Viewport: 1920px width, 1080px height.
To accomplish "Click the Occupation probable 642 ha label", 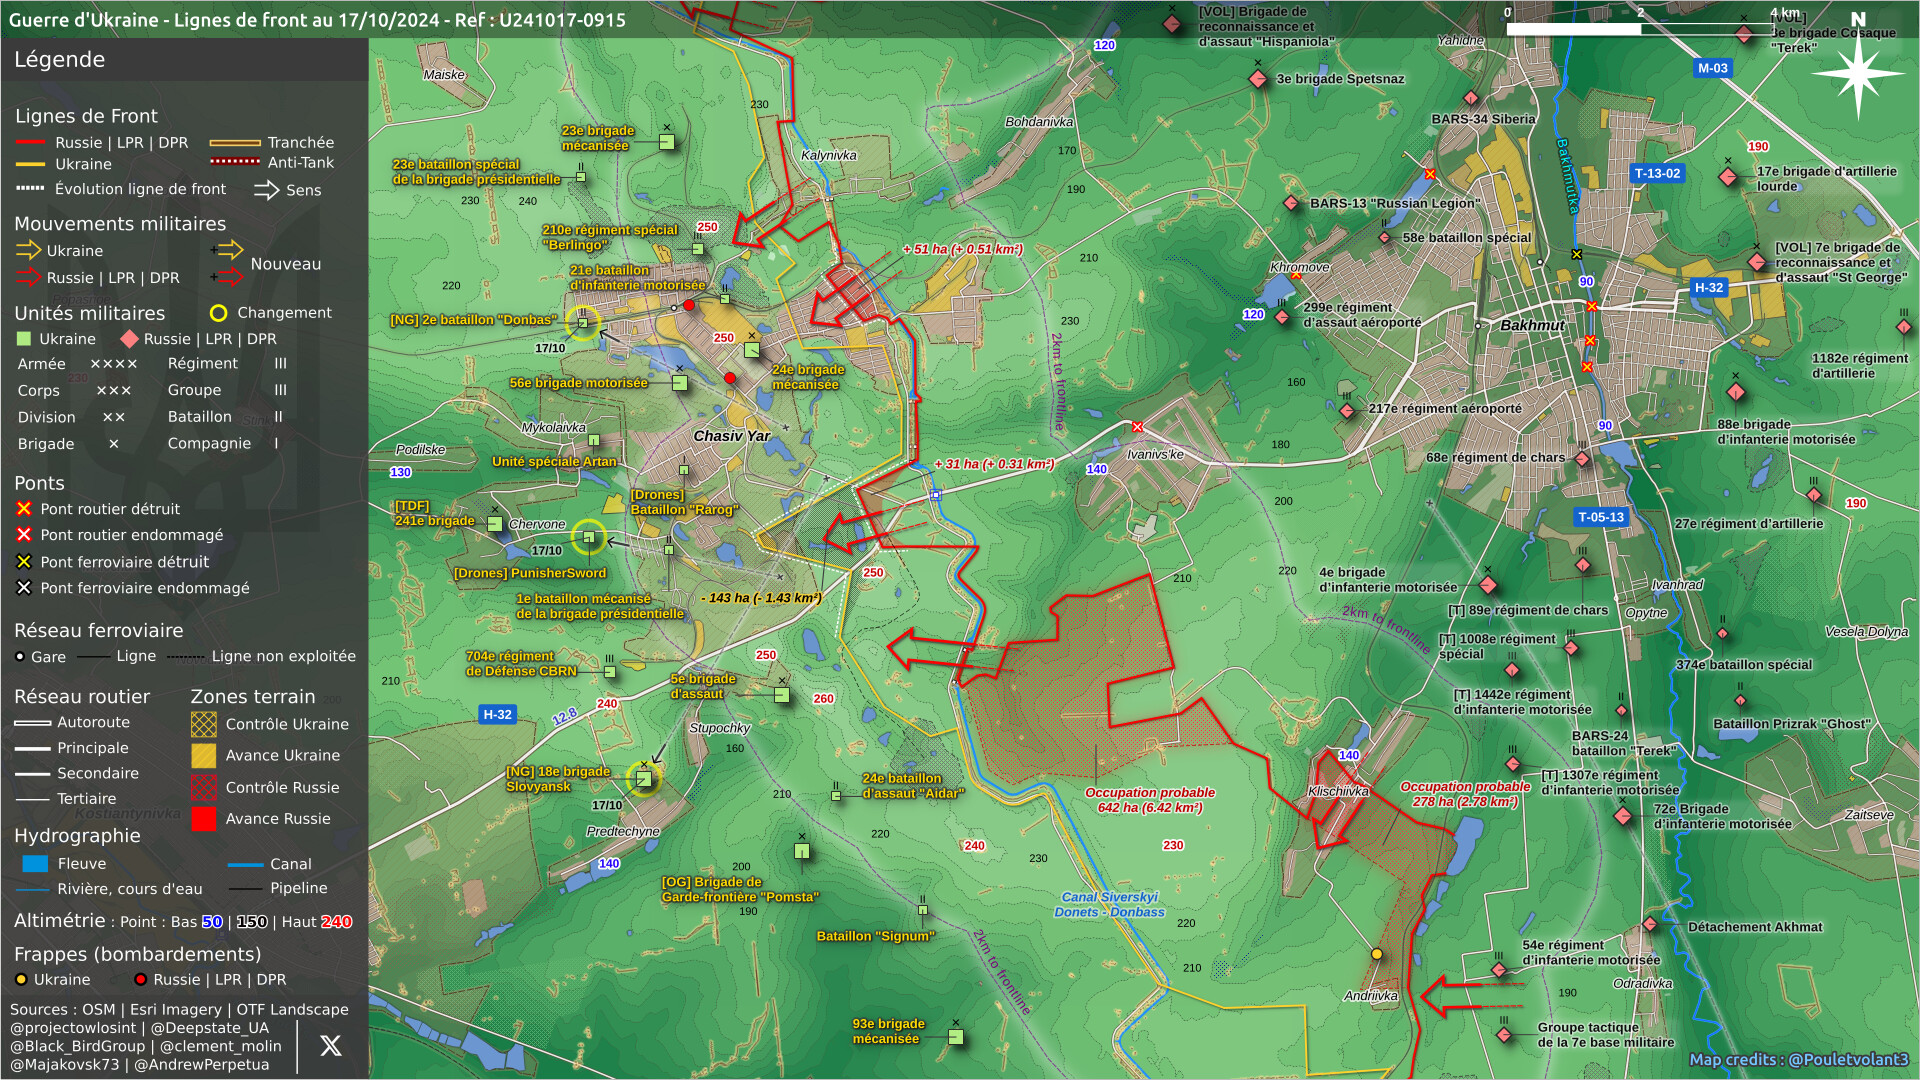I will point(1149,800).
